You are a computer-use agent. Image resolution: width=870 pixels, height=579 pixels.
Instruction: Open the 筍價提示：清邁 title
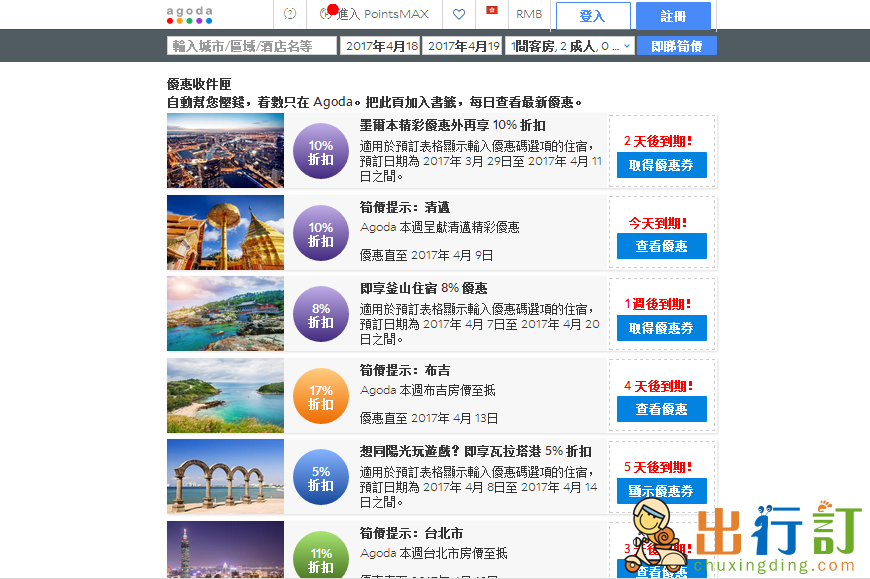coord(404,207)
